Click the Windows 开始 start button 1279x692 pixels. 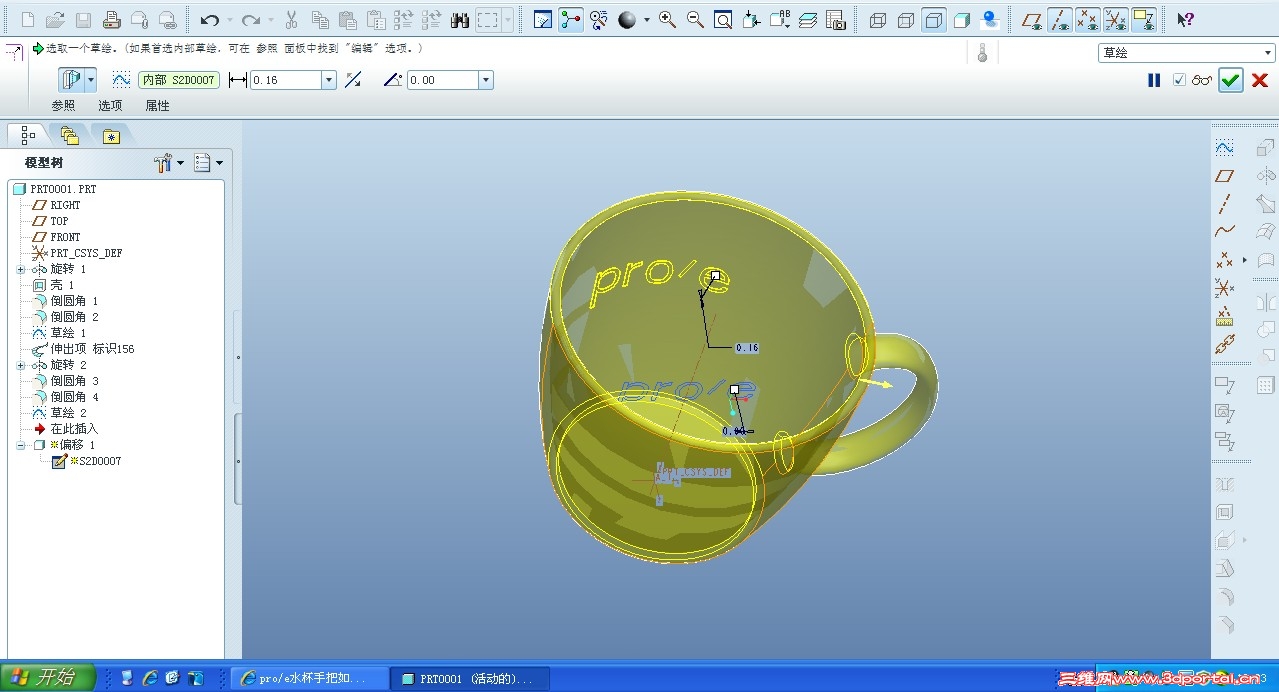tap(48, 677)
